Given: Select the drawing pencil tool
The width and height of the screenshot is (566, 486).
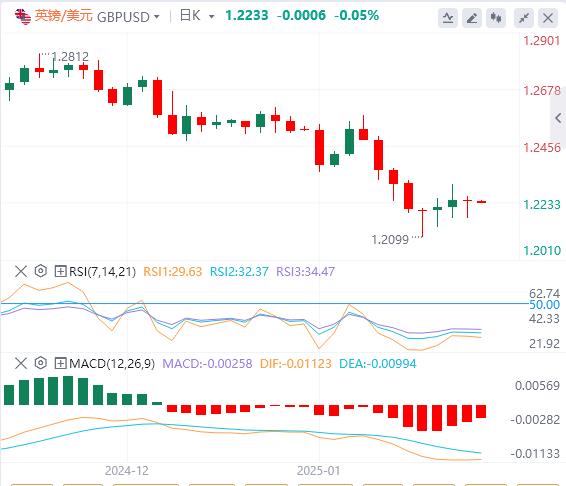Looking at the screenshot, I should [x=472, y=17].
